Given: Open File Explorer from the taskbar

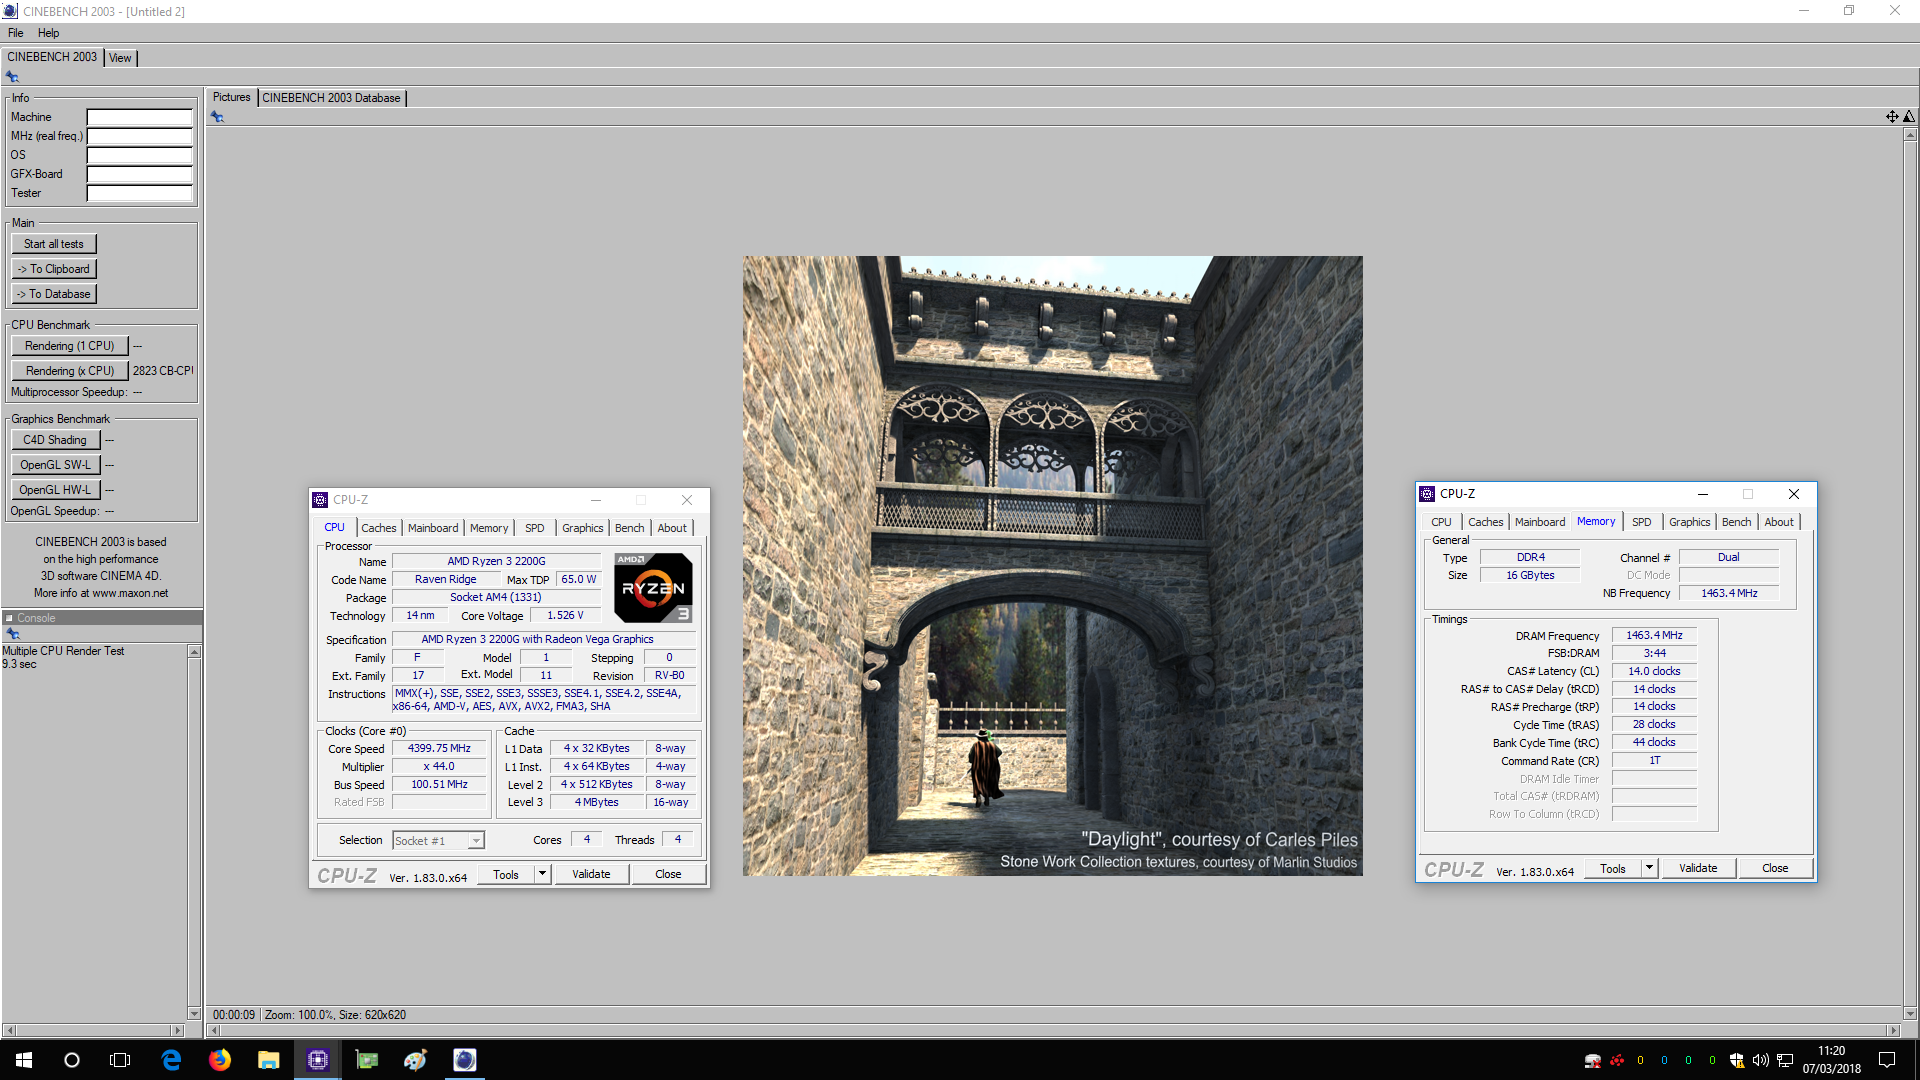Looking at the screenshot, I should (268, 1060).
